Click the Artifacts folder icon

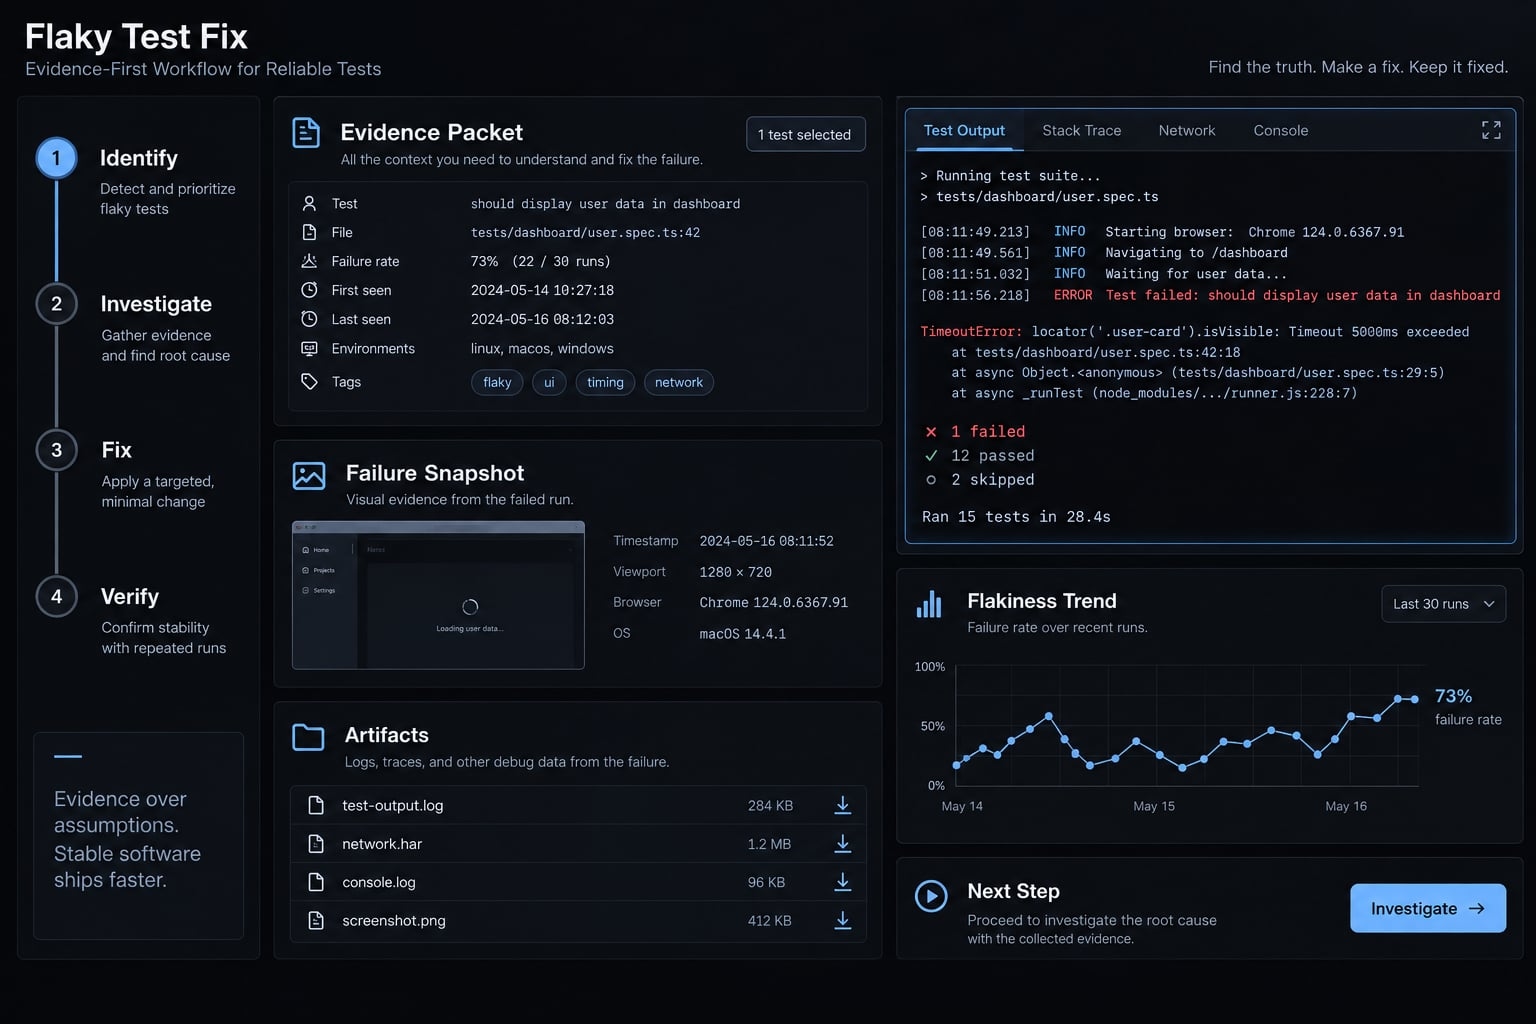pos(308,738)
